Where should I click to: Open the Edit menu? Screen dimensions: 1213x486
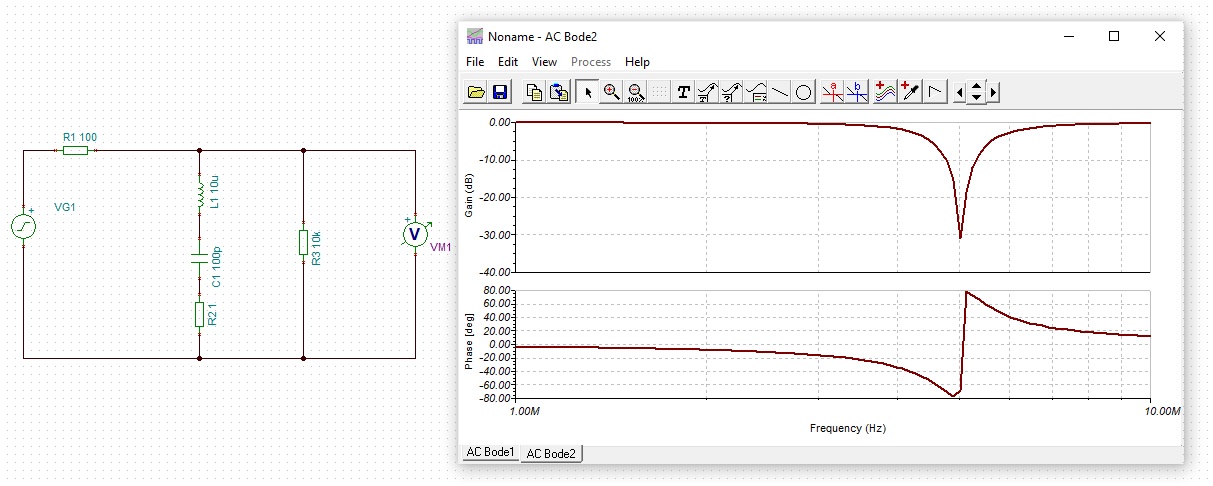click(x=508, y=62)
